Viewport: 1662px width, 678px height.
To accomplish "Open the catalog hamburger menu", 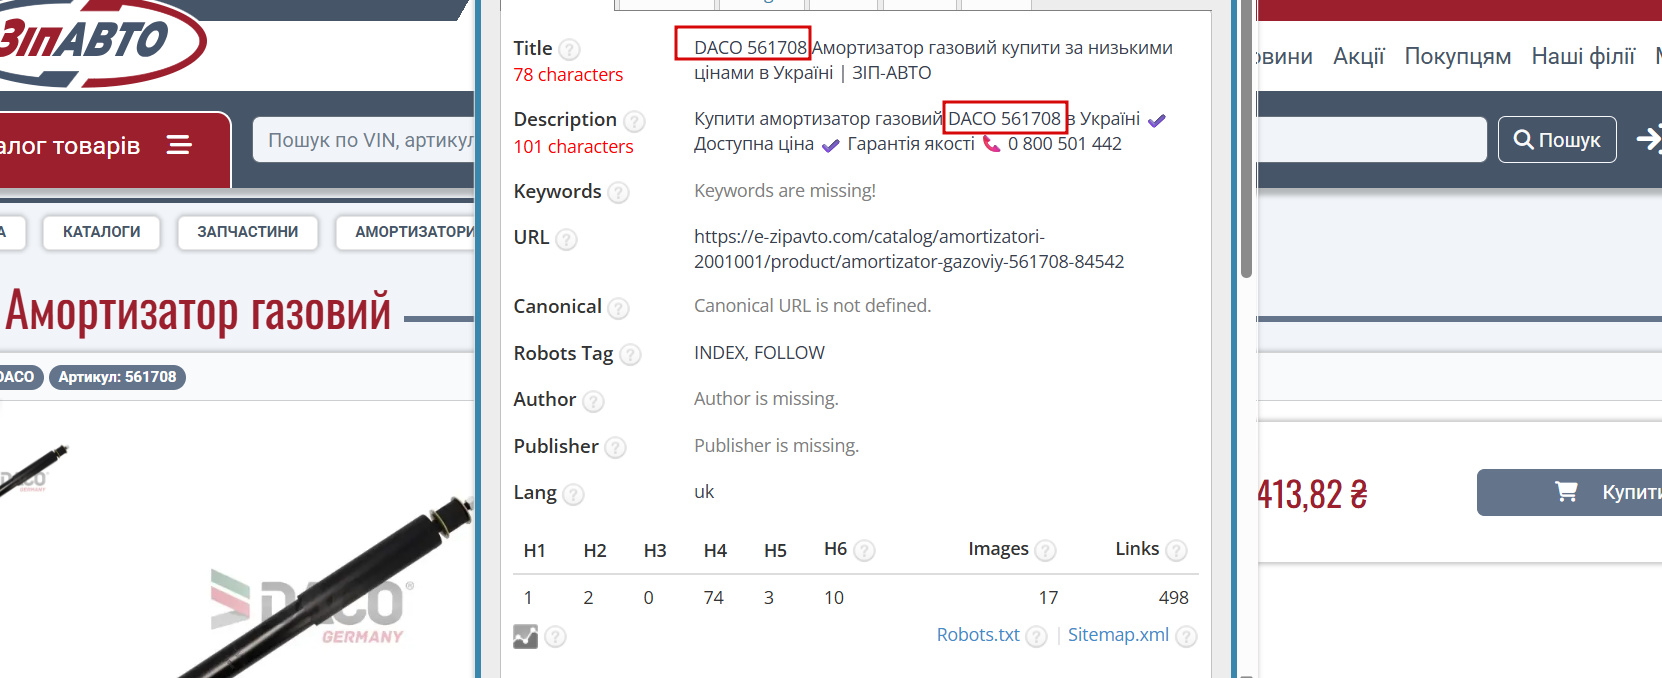I will (x=179, y=146).
